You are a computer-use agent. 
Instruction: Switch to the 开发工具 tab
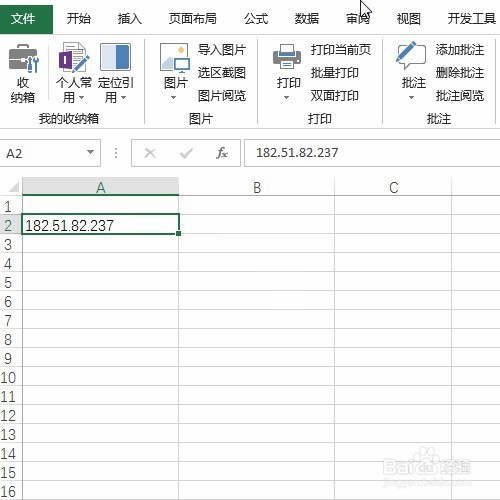point(472,19)
